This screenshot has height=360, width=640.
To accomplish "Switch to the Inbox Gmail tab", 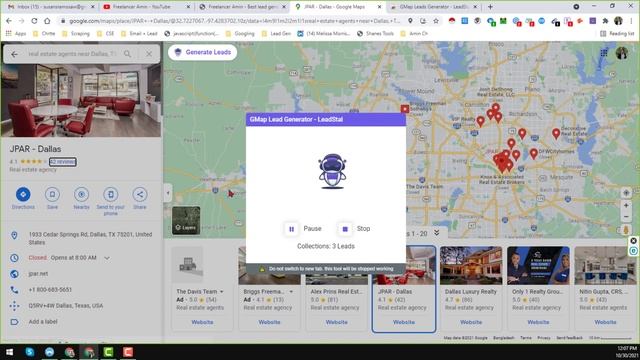I will (x=51, y=7).
